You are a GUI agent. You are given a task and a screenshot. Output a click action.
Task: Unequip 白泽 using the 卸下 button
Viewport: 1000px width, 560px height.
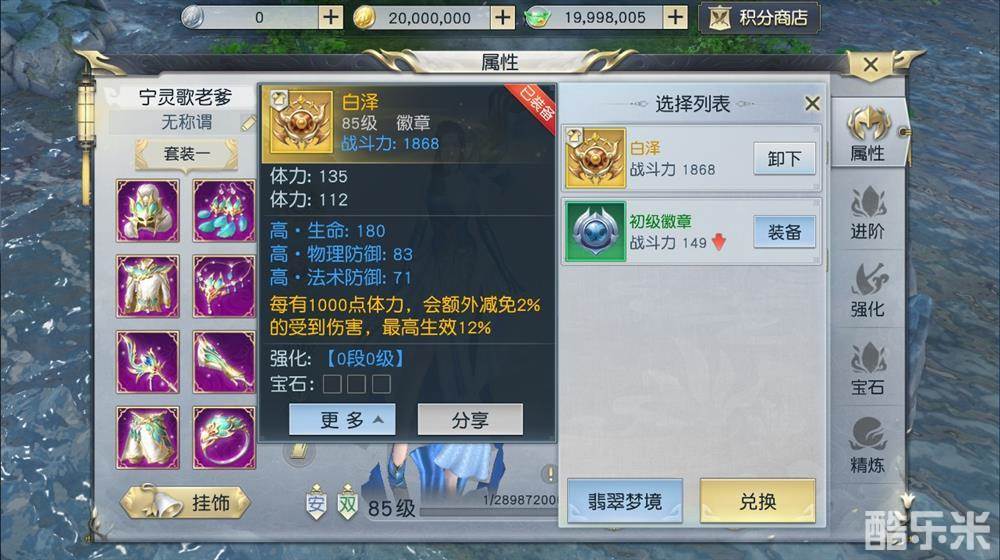784,158
